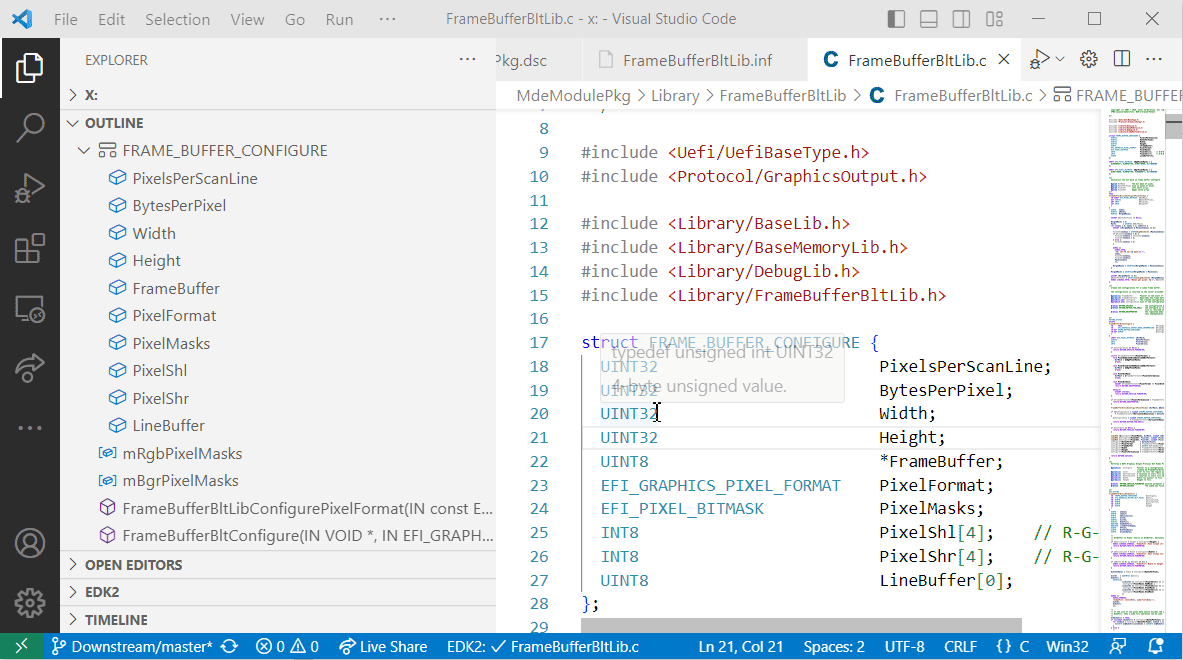The width and height of the screenshot is (1183, 660).
Task: Expand the X: folder section
Action: click(278, 95)
